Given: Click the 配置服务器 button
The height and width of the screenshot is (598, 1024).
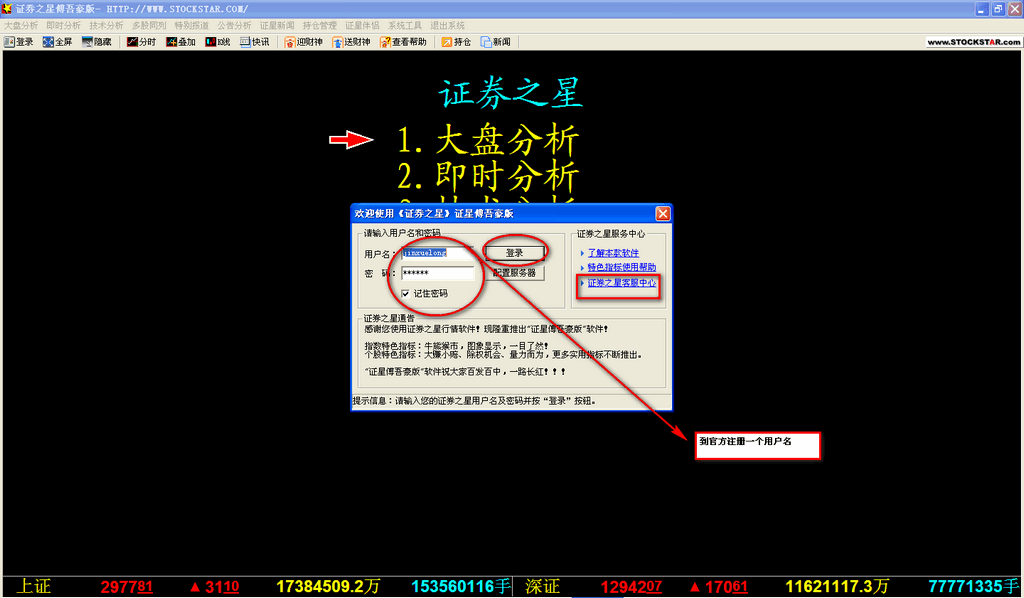Looking at the screenshot, I should [515, 273].
